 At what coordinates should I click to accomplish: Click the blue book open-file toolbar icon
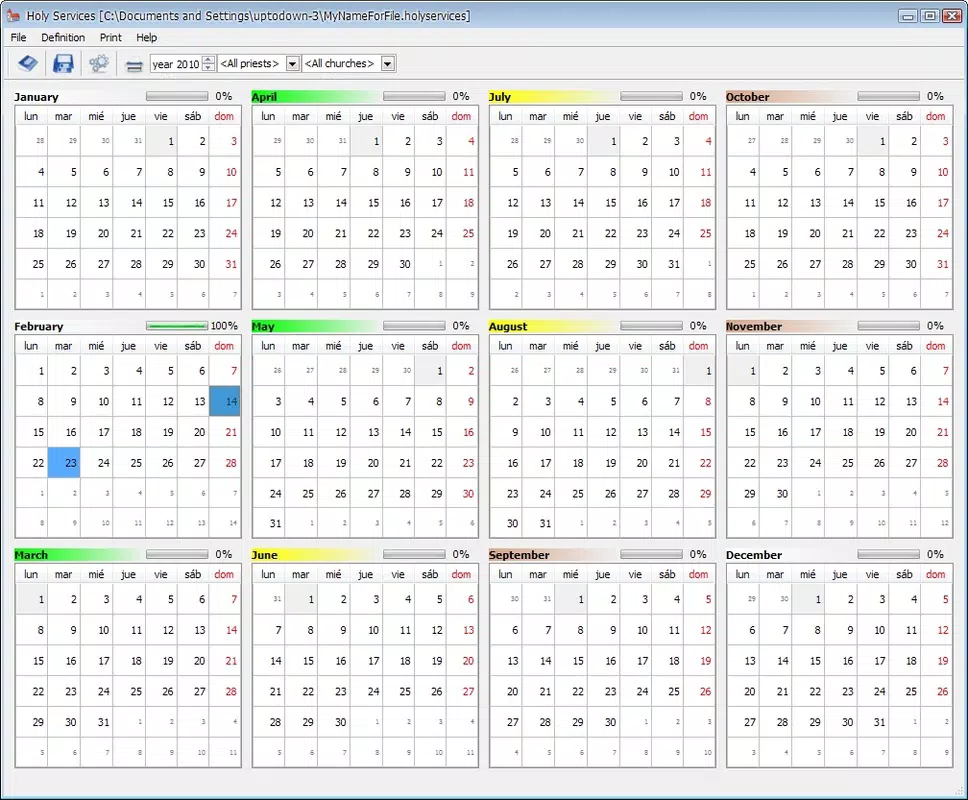point(28,63)
